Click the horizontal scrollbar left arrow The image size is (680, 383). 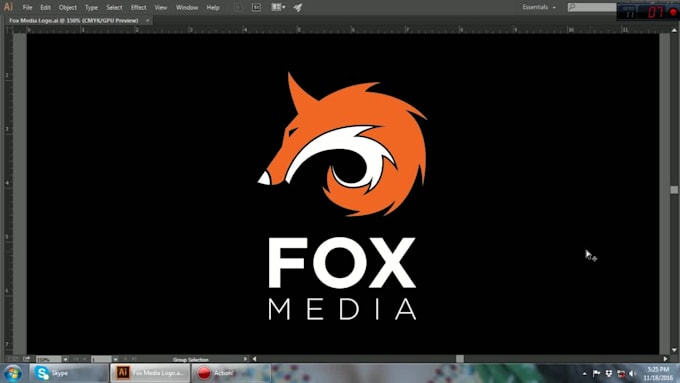255,359
